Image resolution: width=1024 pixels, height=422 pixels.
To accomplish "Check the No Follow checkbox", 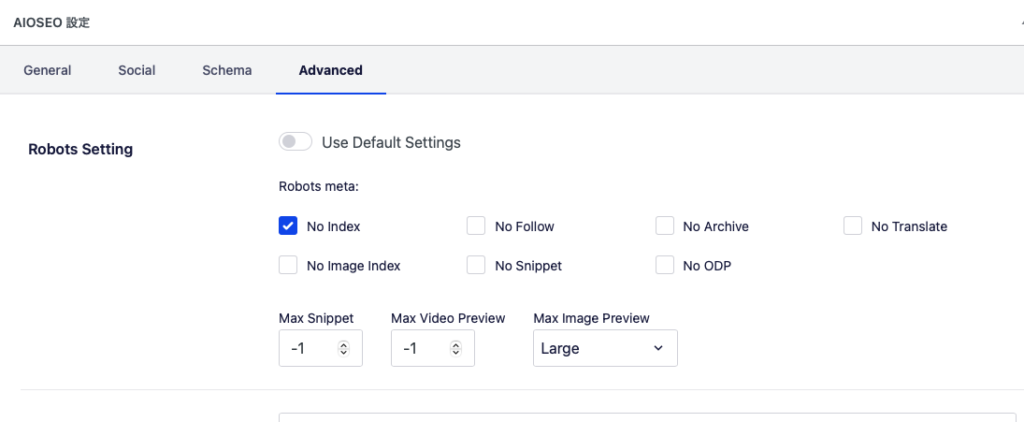I will [x=476, y=226].
